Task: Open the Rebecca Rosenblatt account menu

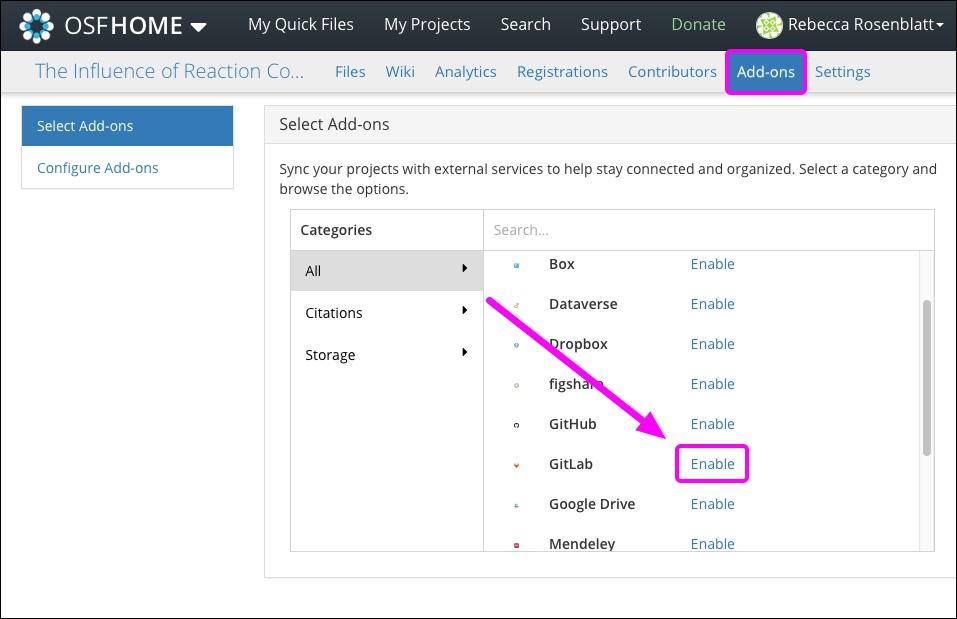Action: (x=850, y=24)
